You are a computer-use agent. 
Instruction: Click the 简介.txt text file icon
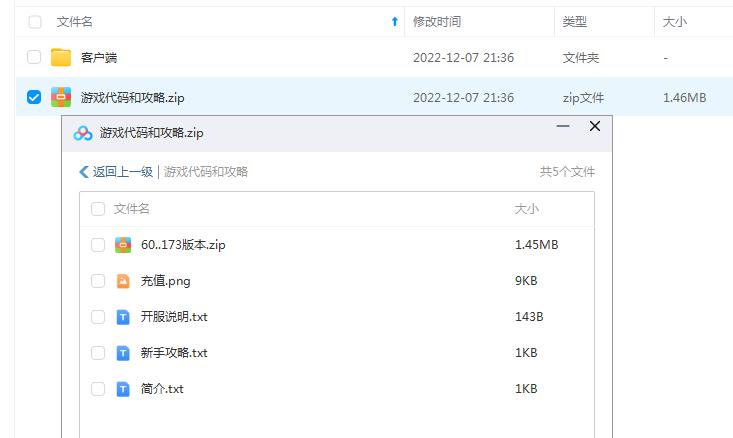coord(123,389)
